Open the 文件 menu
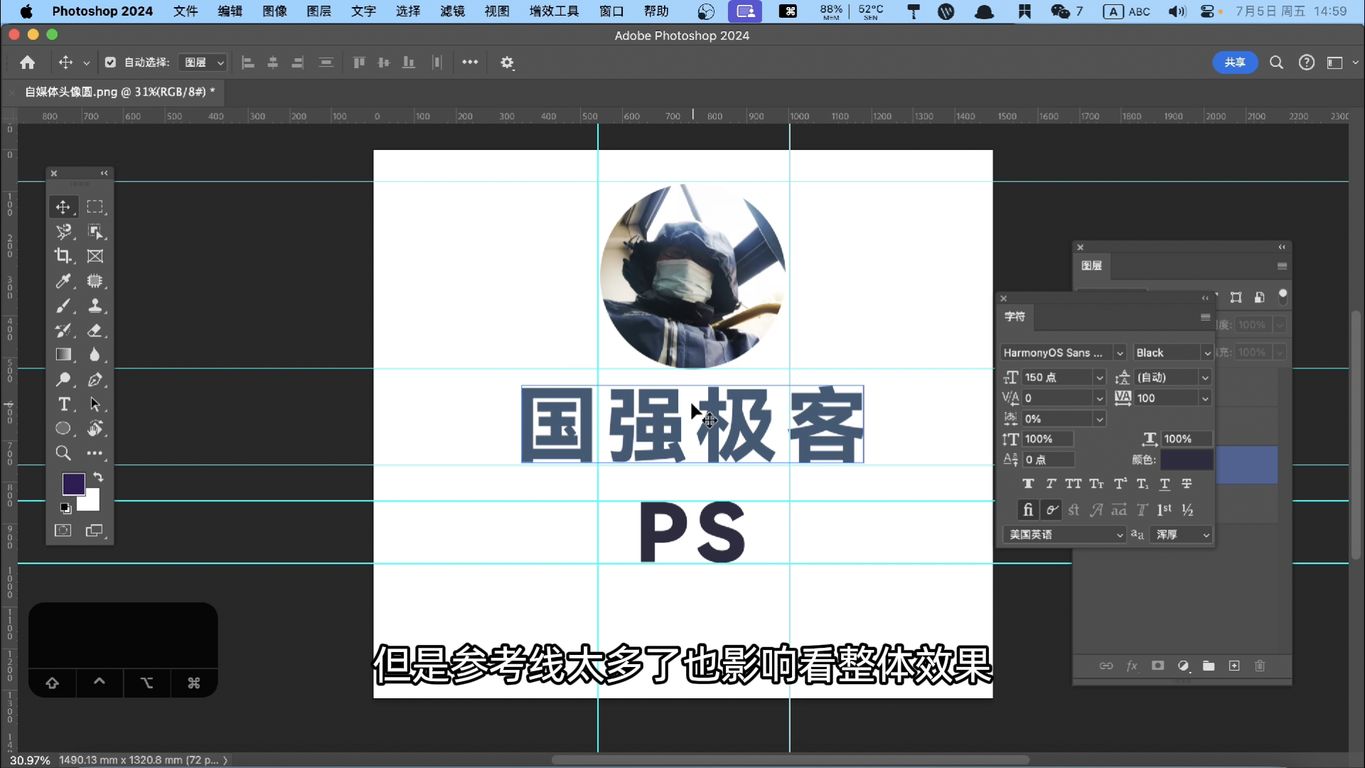The width and height of the screenshot is (1365, 768). 185,11
